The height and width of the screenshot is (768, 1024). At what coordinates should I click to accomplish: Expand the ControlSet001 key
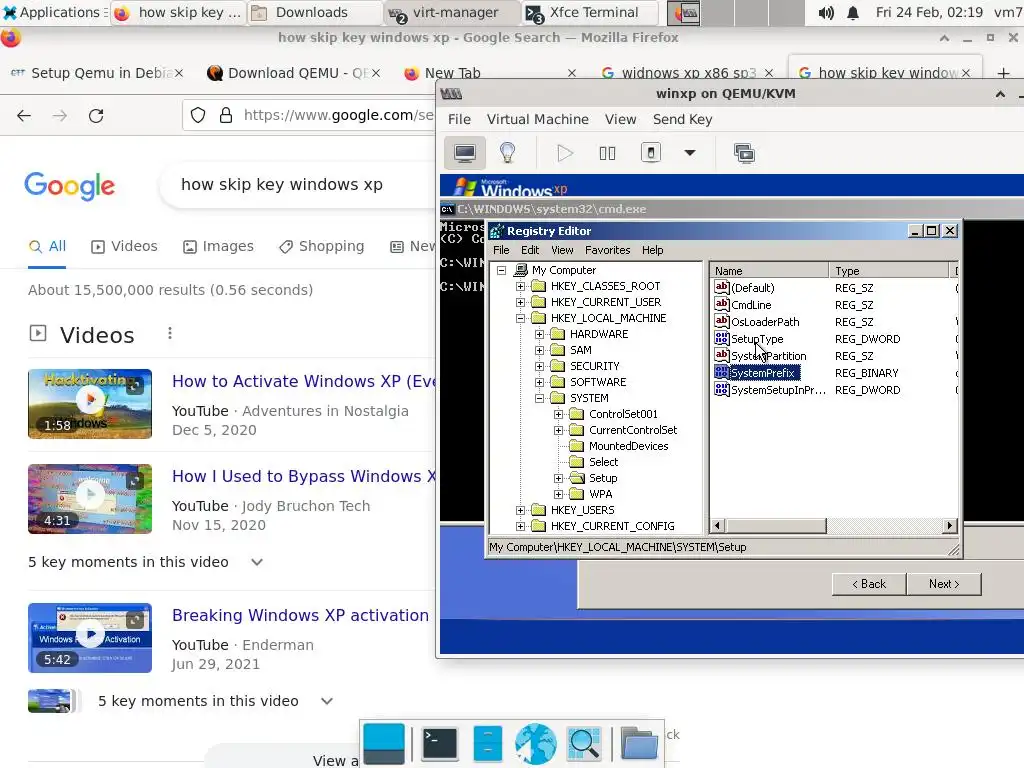[558, 414]
